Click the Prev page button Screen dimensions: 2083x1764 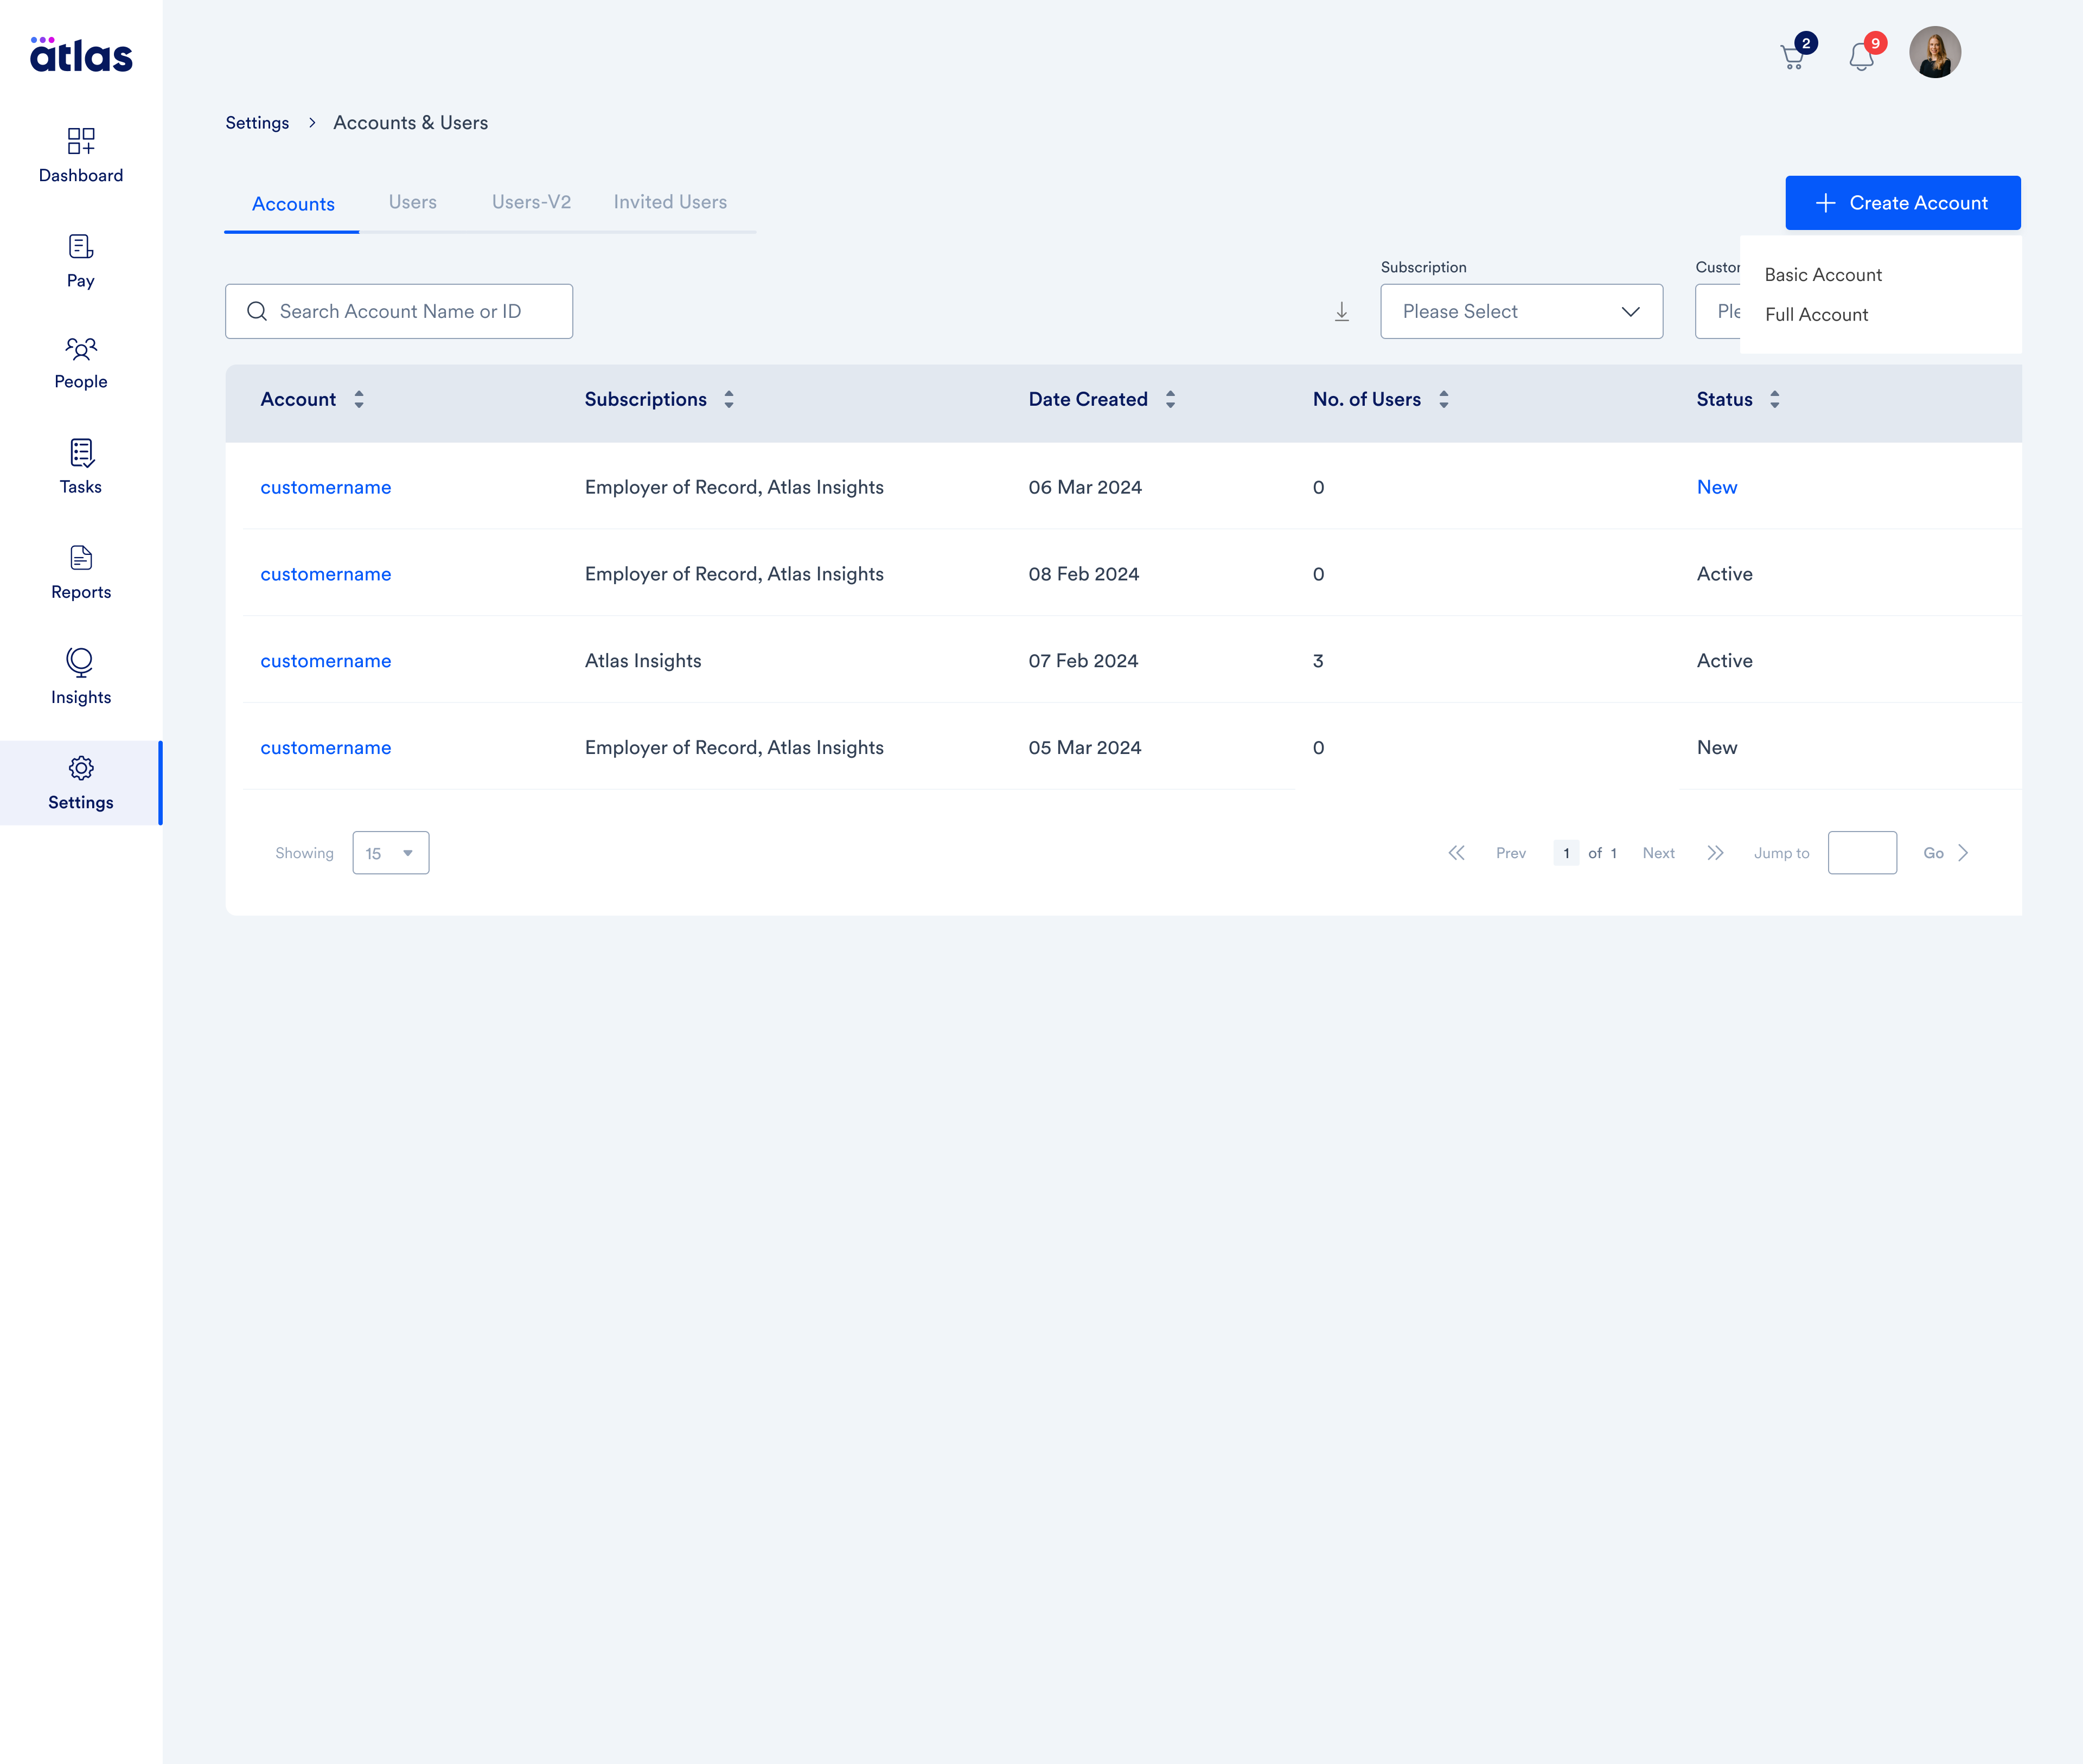(x=1511, y=853)
